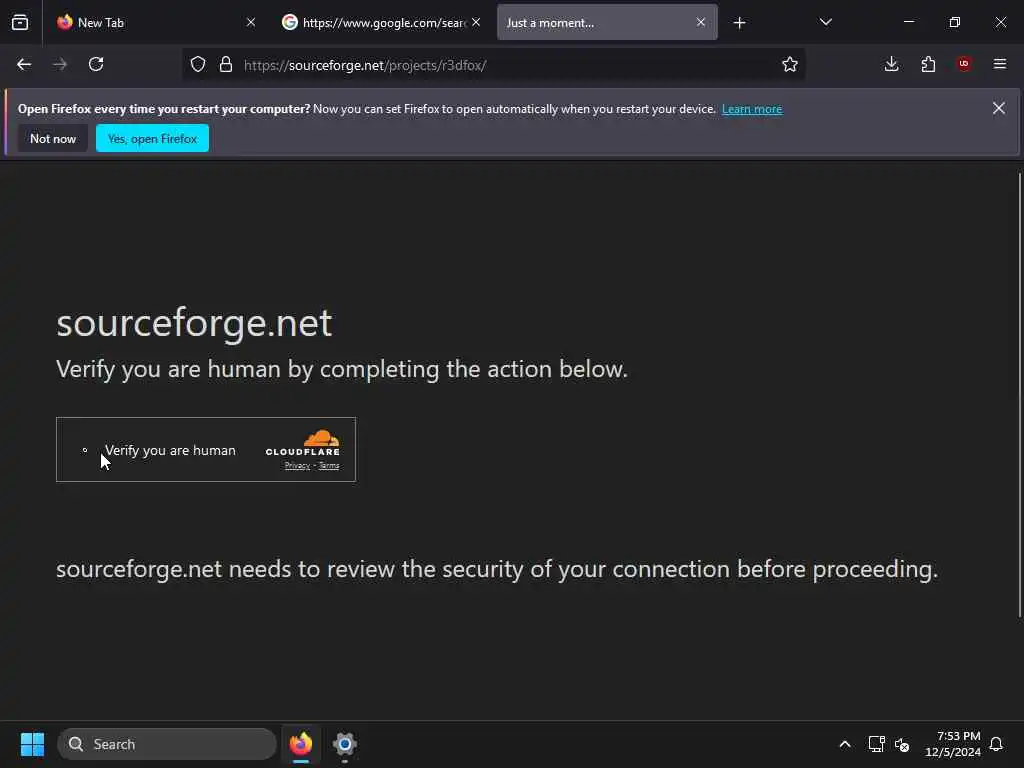Screen dimensions: 1024x768
Task: Show site security padlock info
Action: pos(226,65)
